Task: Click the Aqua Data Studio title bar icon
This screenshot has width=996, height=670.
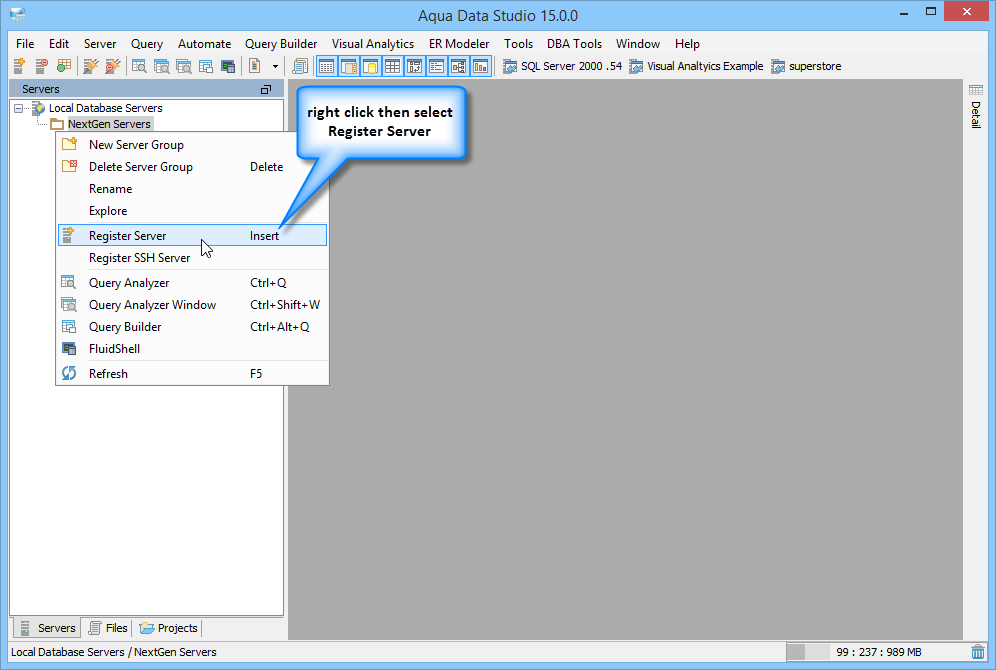Action: pyautogui.click(x=18, y=14)
